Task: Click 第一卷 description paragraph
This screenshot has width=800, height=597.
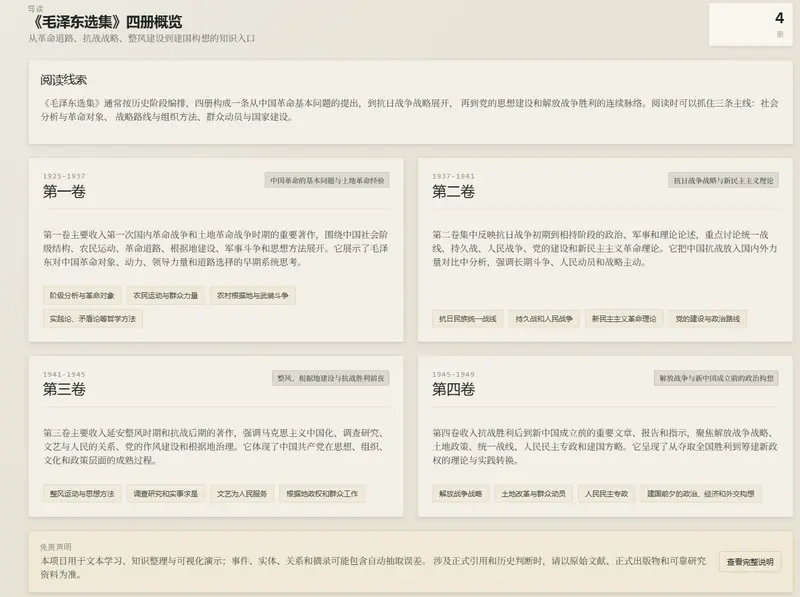Action: coord(216,248)
